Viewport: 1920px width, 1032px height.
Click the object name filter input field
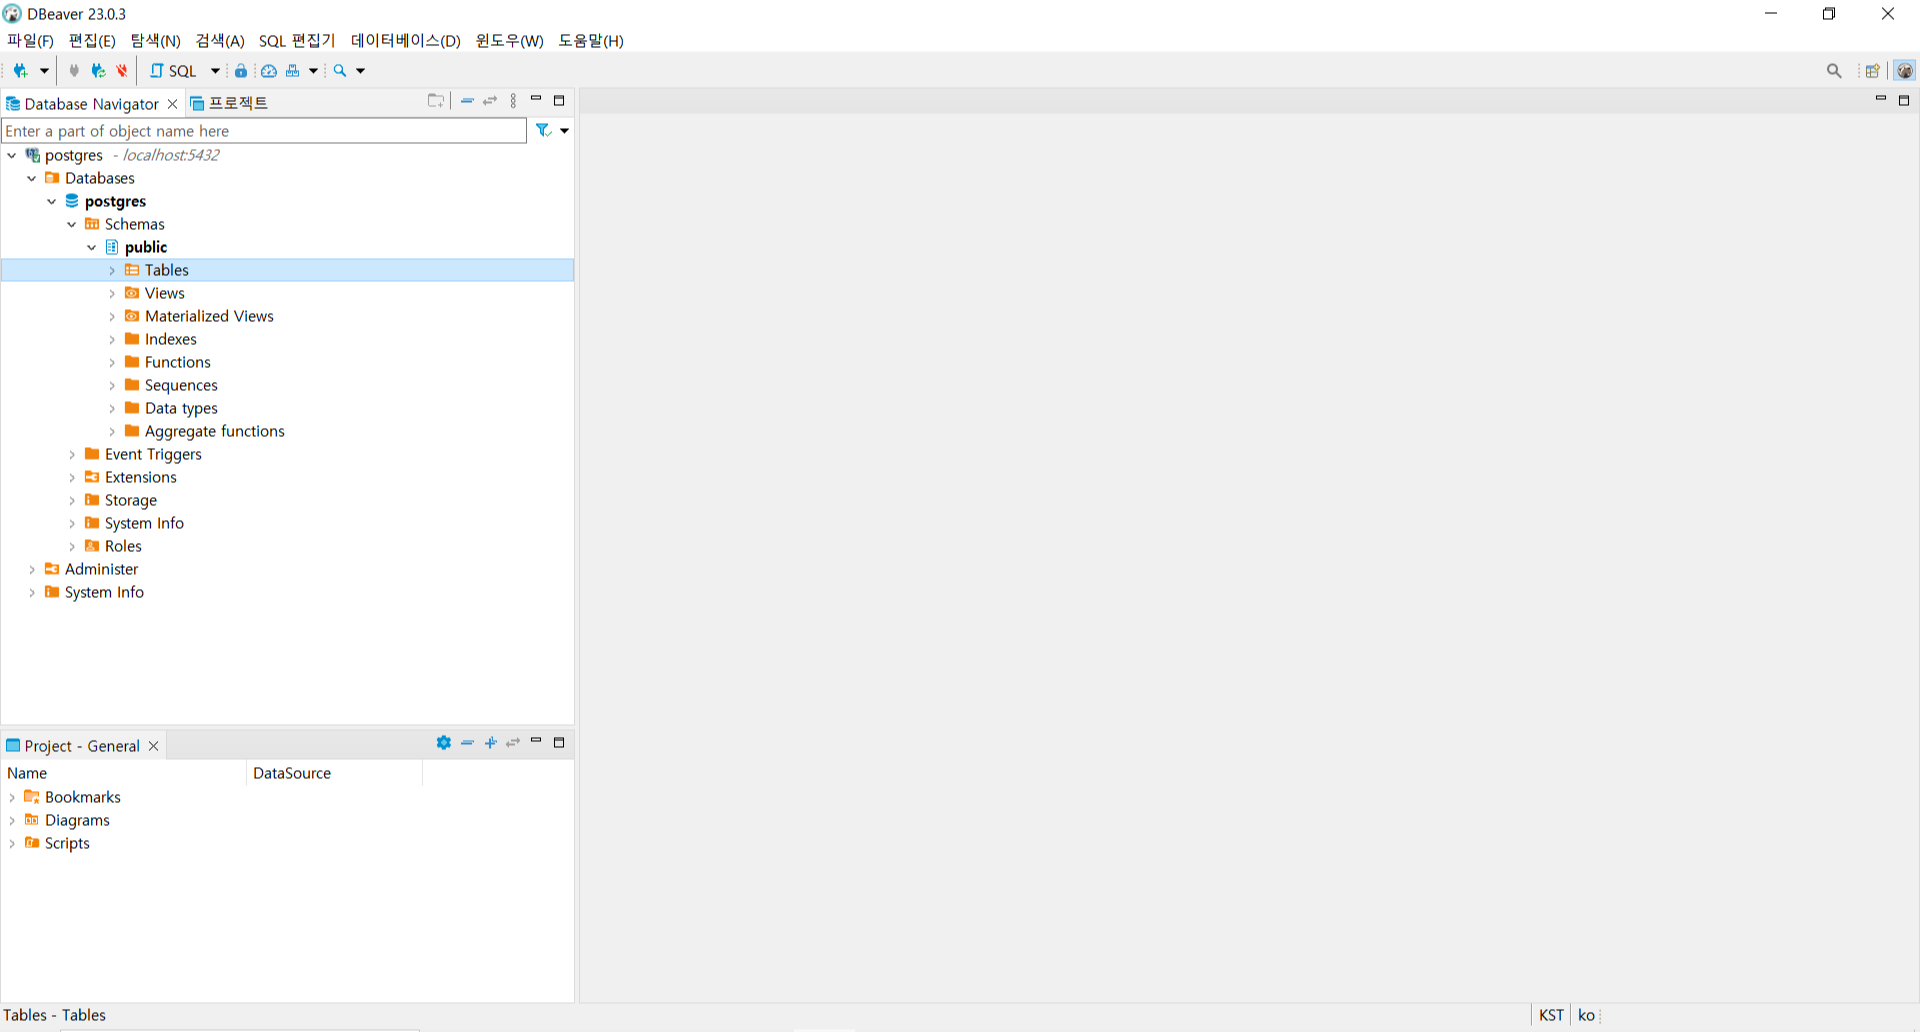[x=264, y=131]
